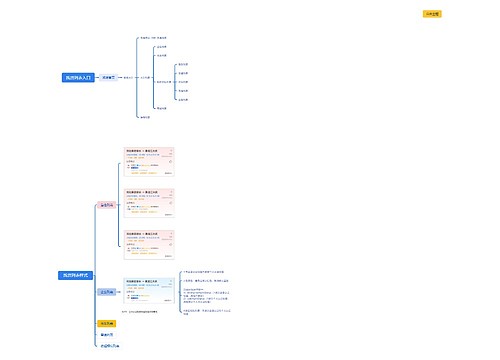
Task: Select the last text node of the lower map
Action: point(110,346)
